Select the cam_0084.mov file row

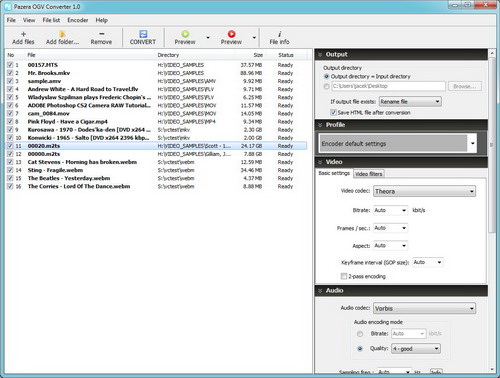[156, 113]
